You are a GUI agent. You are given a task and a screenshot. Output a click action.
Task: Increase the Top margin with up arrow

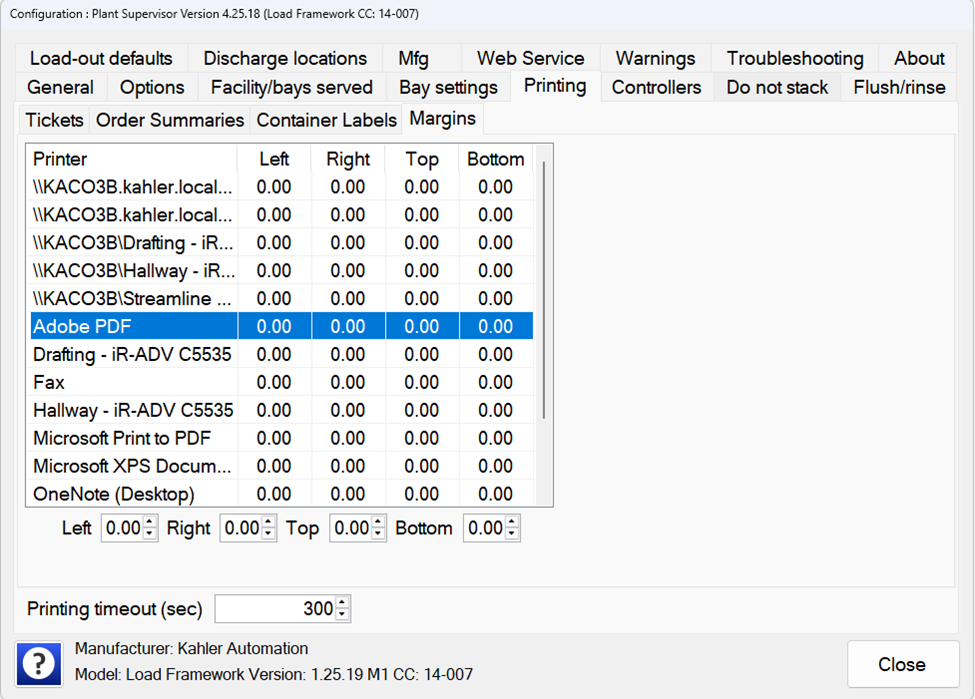pyautogui.click(x=378, y=522)
